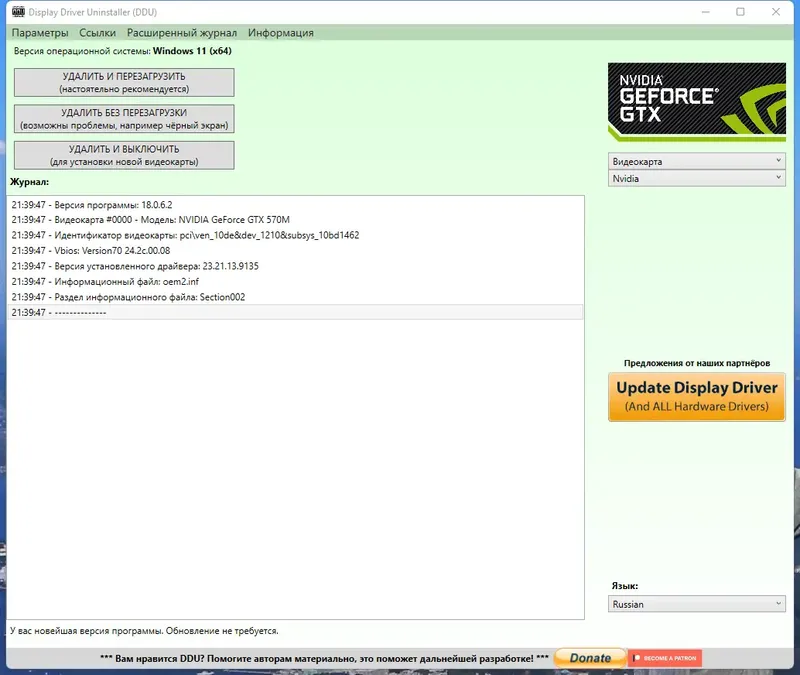This screenshot has width=800, height=675.
Task: Open the Update Display Driver partner banner
Action: pyautogui.click(x=696, y=396)
